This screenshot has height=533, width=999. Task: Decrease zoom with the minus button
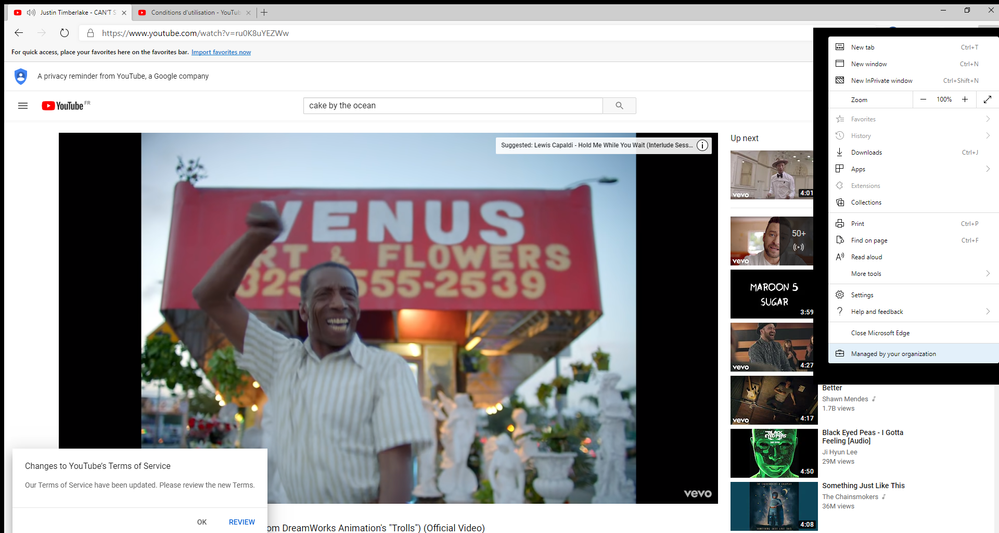click(x=923, y=99)
